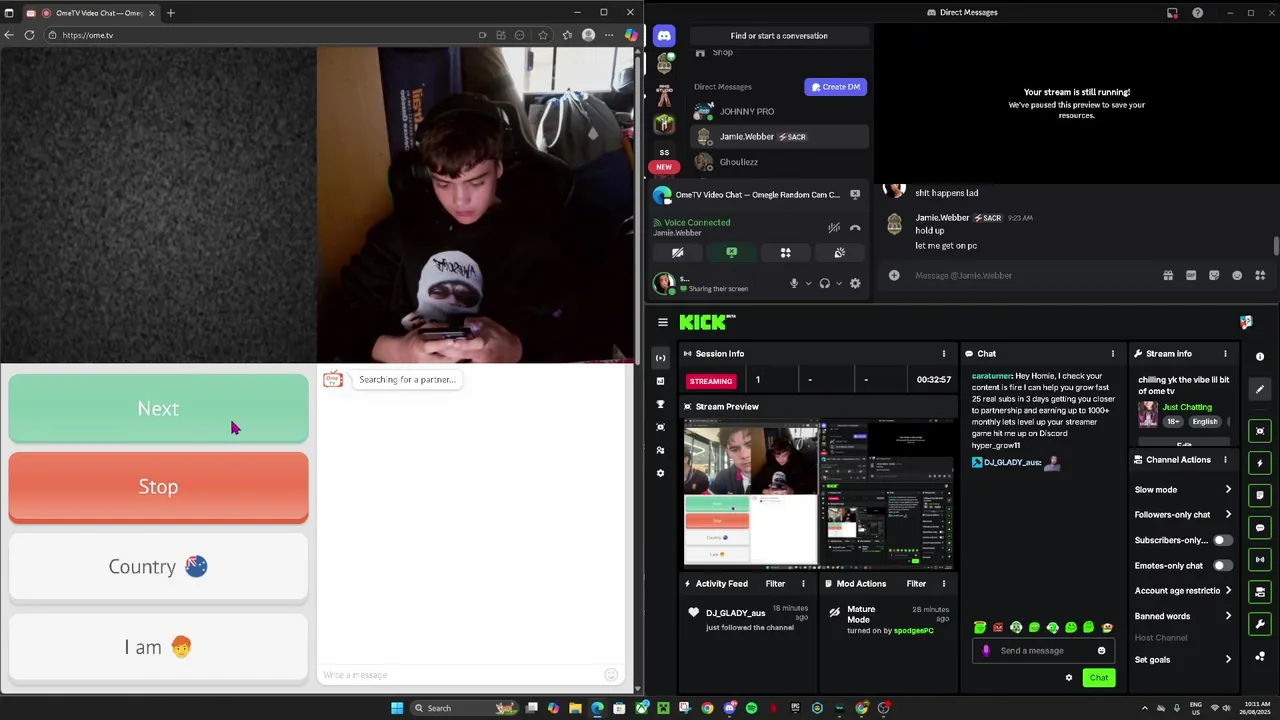Expand Followers-only chat option
This screenshot has height=720, width=1280.
pos(1183,515)
